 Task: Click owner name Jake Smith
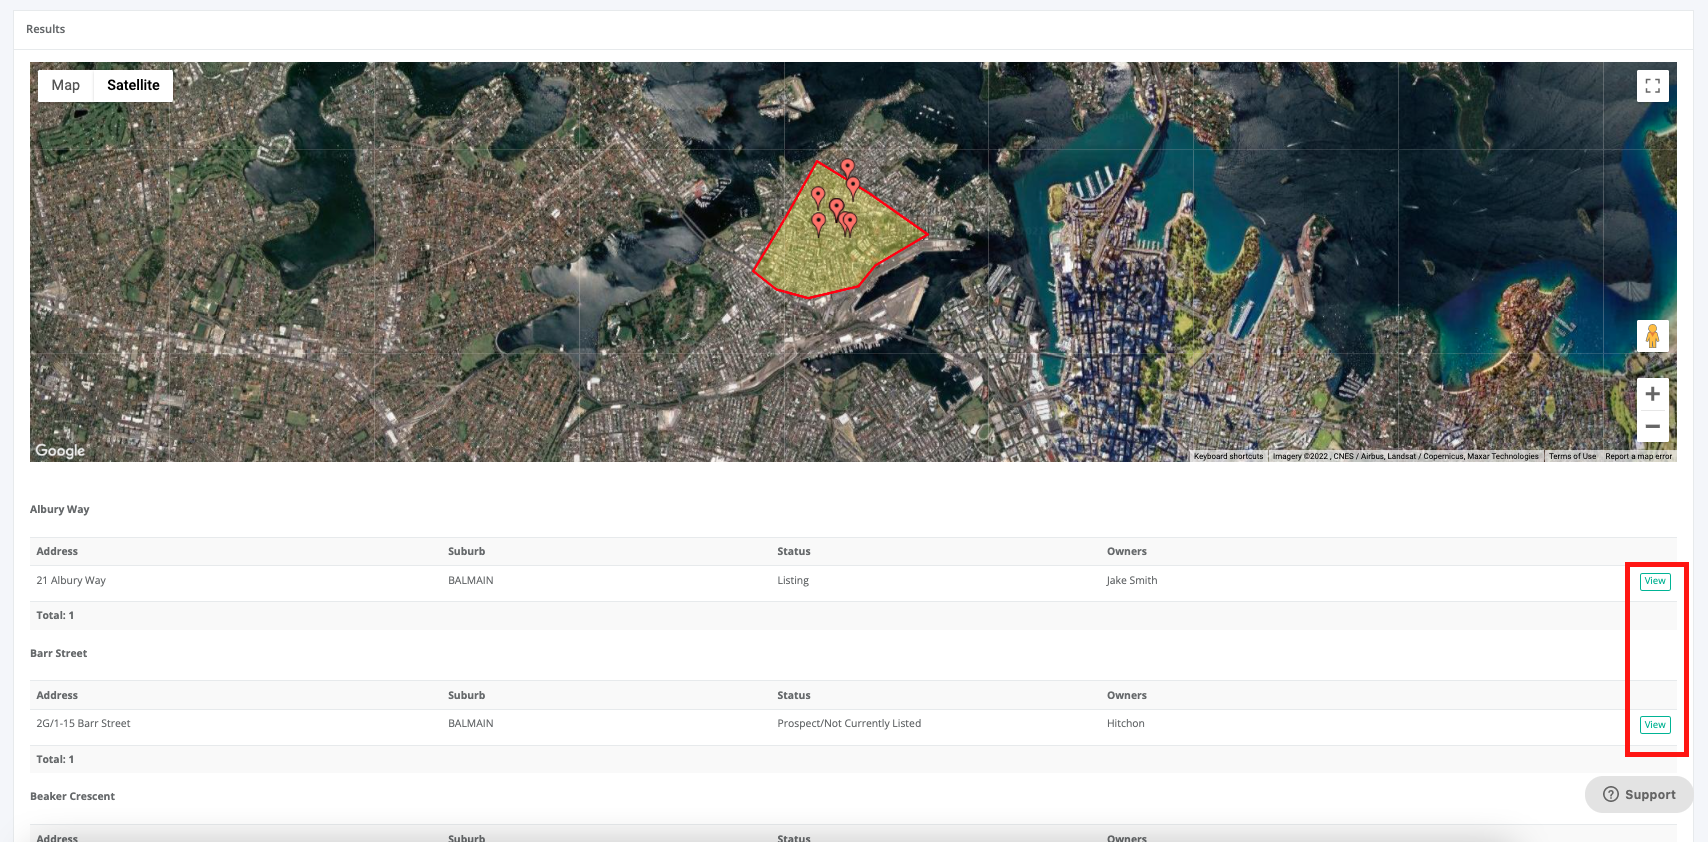pos(1132,580)
